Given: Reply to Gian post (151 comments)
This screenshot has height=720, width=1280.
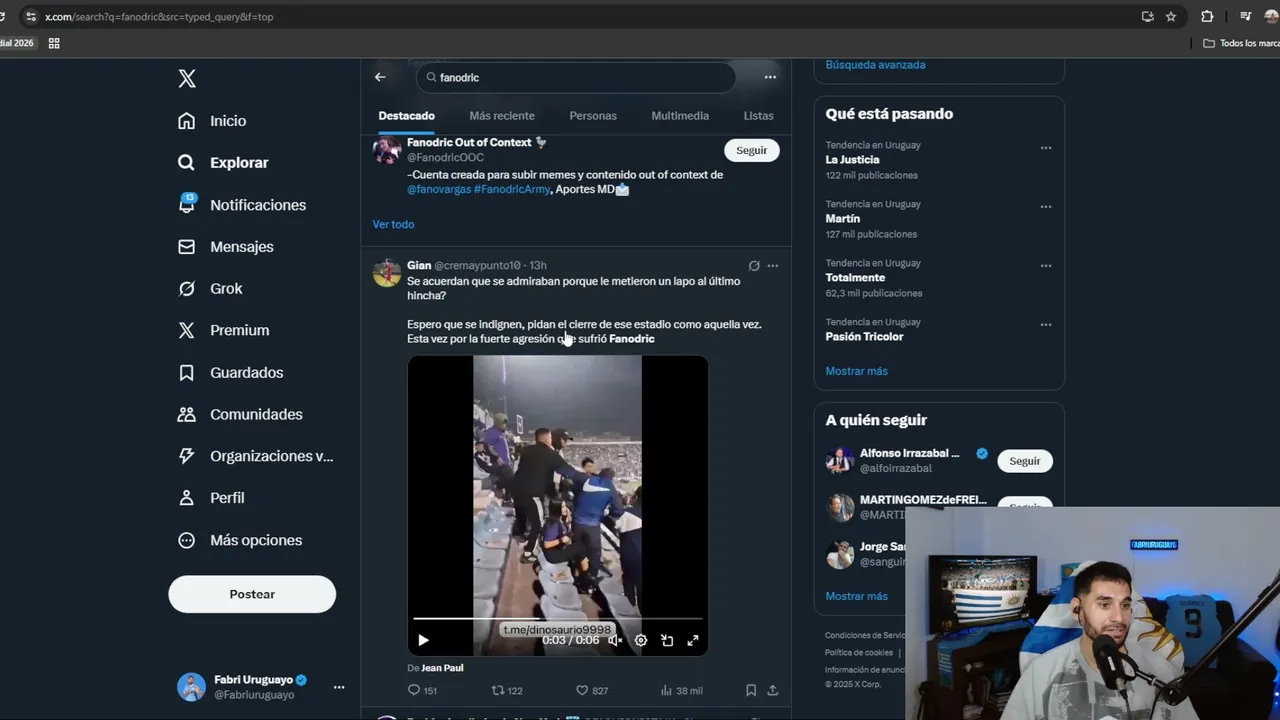Looking at the screenshot, I should pos(423,690).
